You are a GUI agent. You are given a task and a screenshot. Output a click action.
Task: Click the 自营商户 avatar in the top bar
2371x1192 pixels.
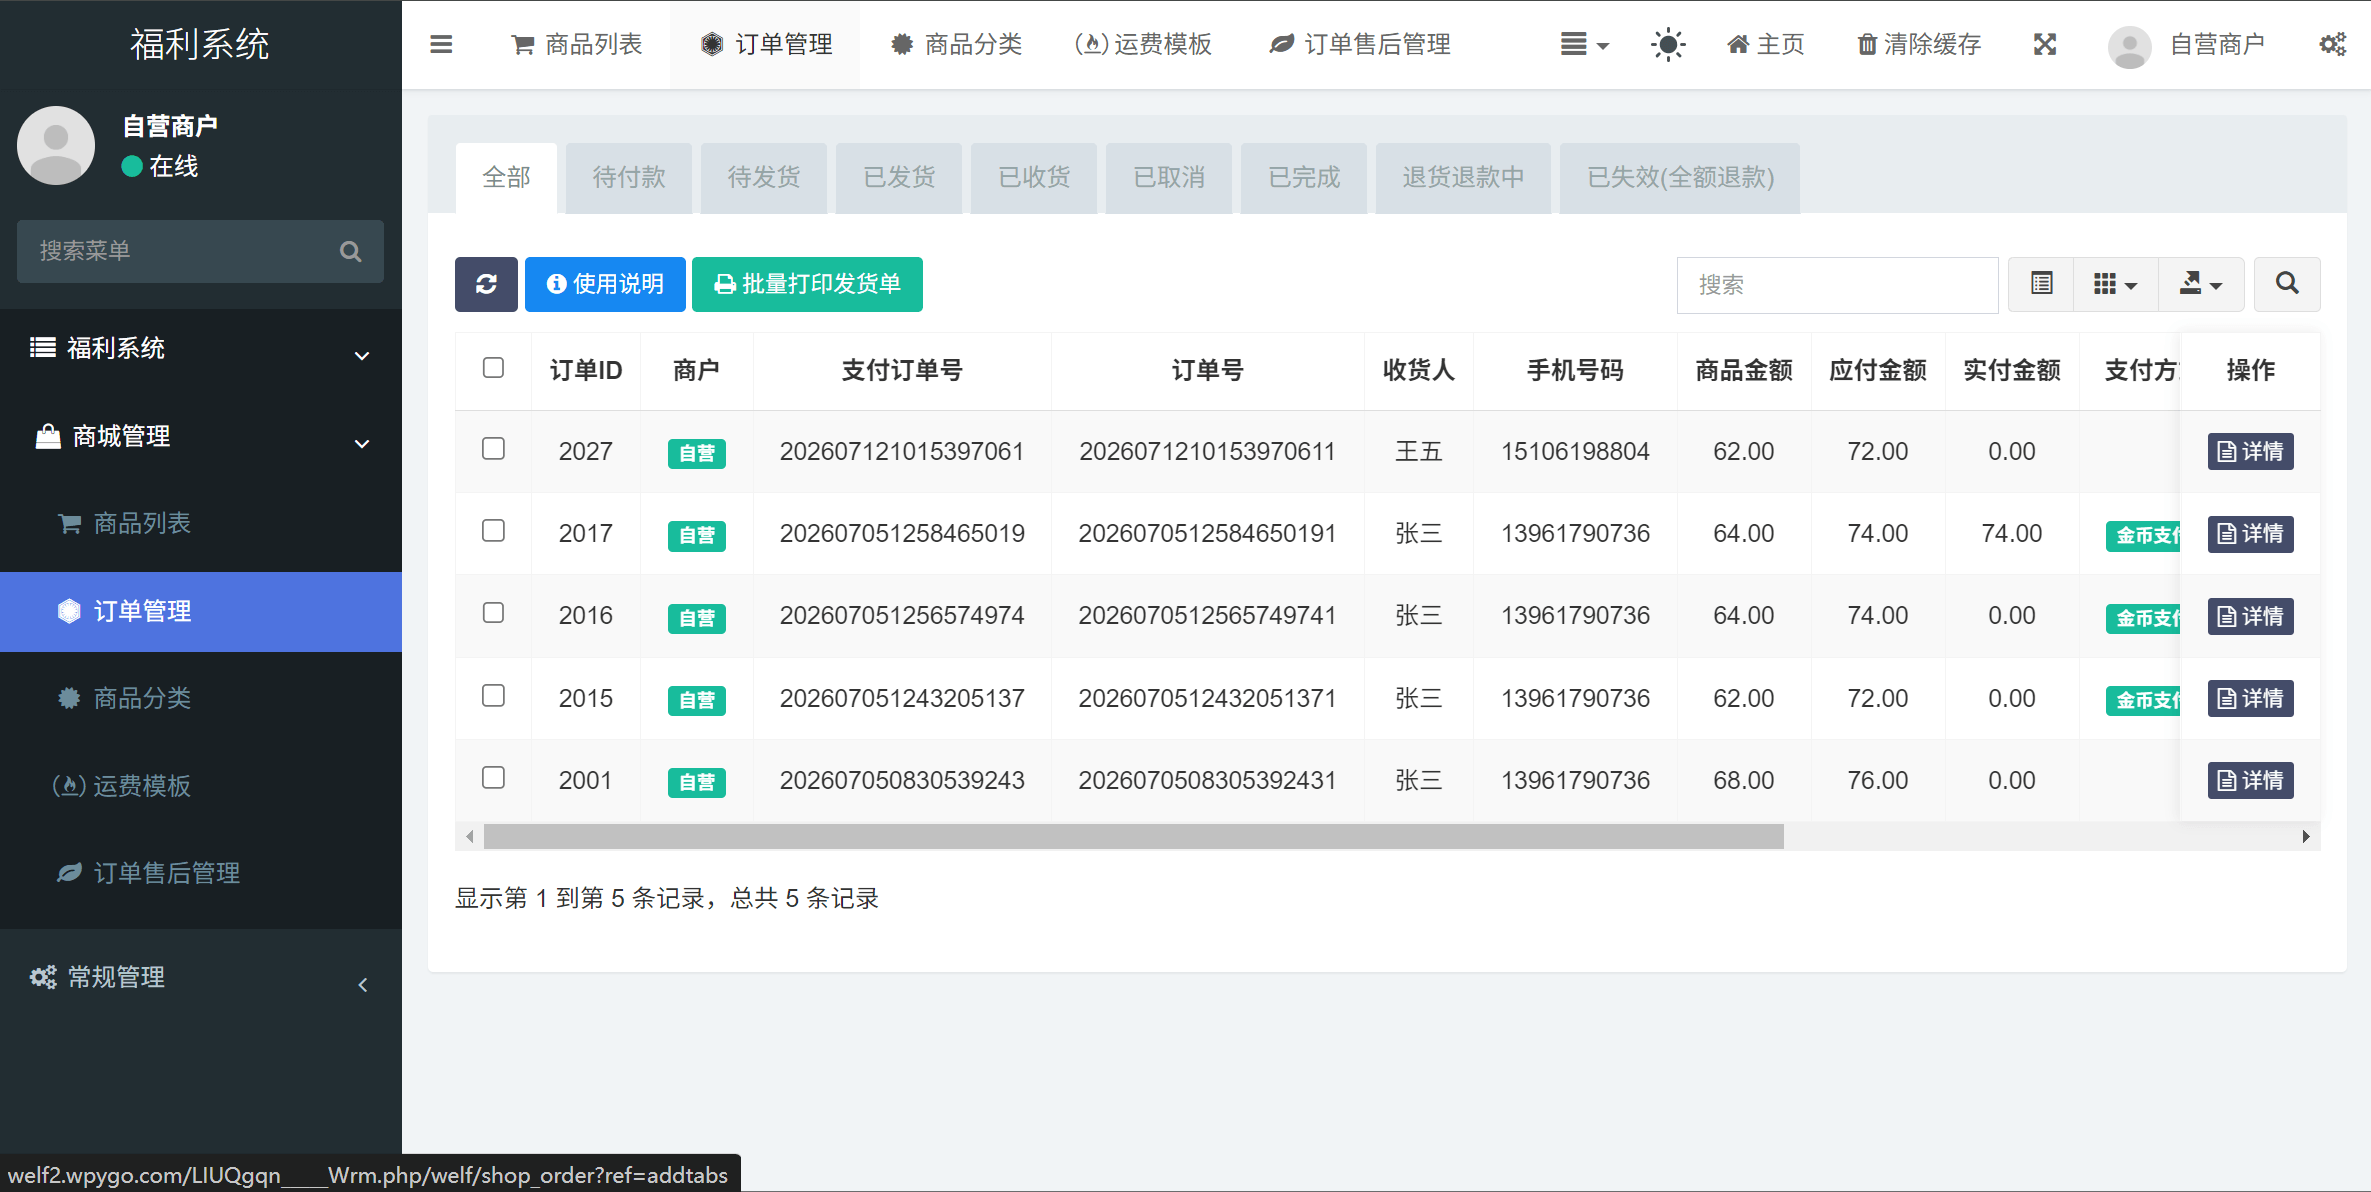point(2129,46)
